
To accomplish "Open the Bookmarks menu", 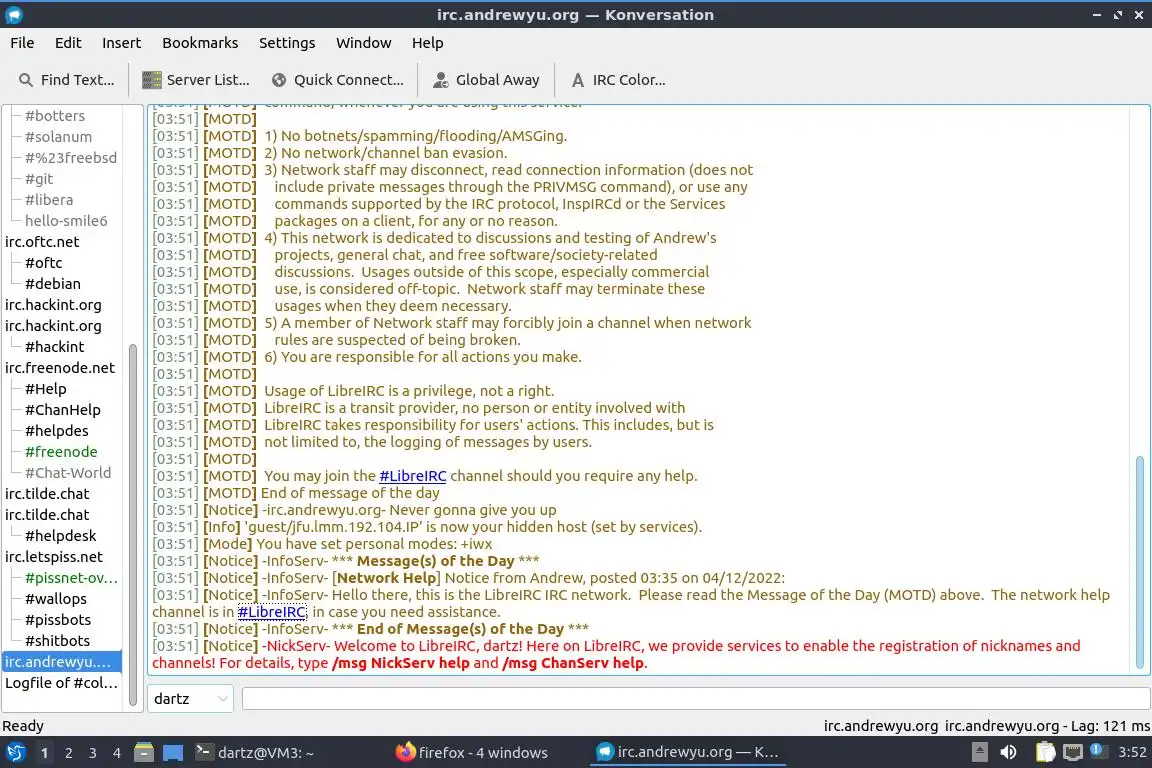I will pos(200,43).
